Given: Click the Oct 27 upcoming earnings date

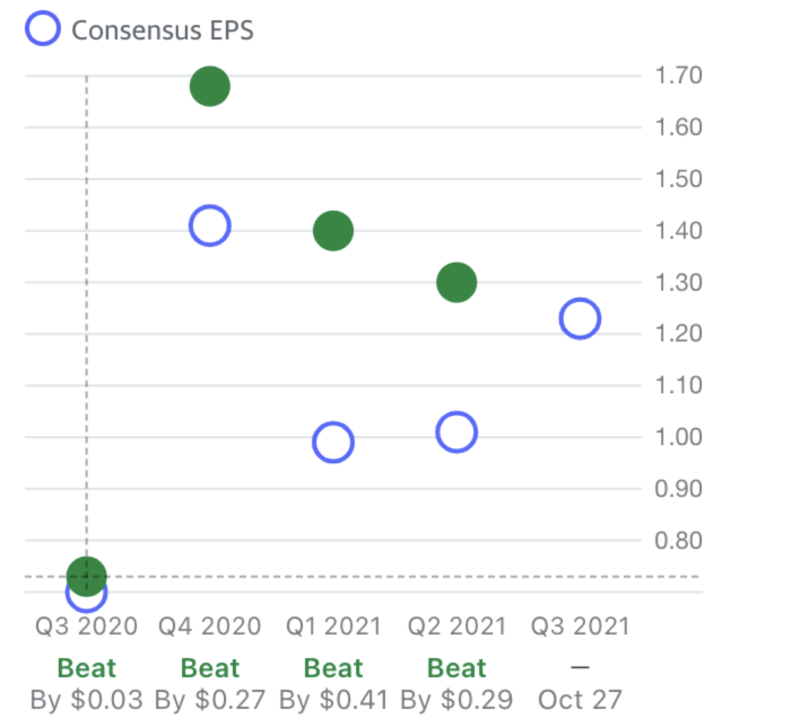Looking at the screenshot, I should tap(580, 699).
